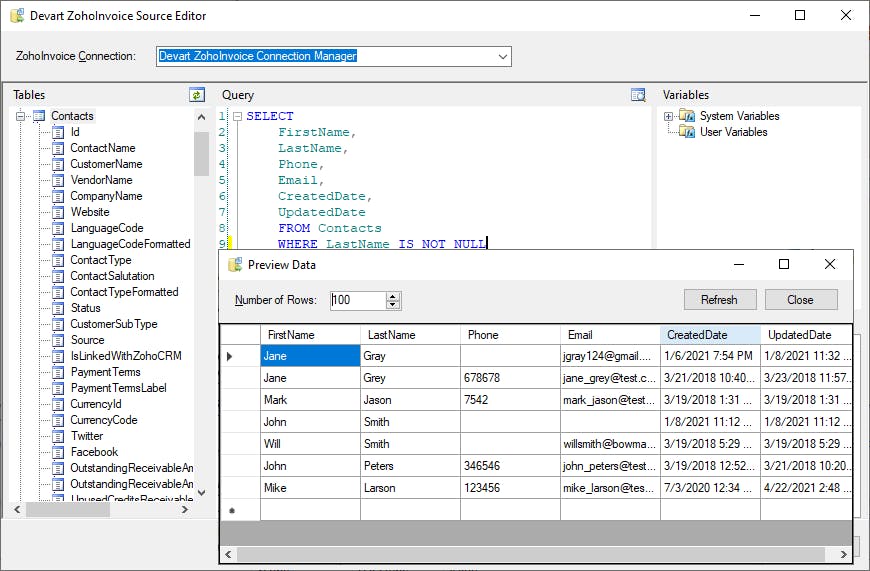Screen dimensions: 870x571
Task: Select the ContactType field in Tables tree
Action: tap(101, 260)
